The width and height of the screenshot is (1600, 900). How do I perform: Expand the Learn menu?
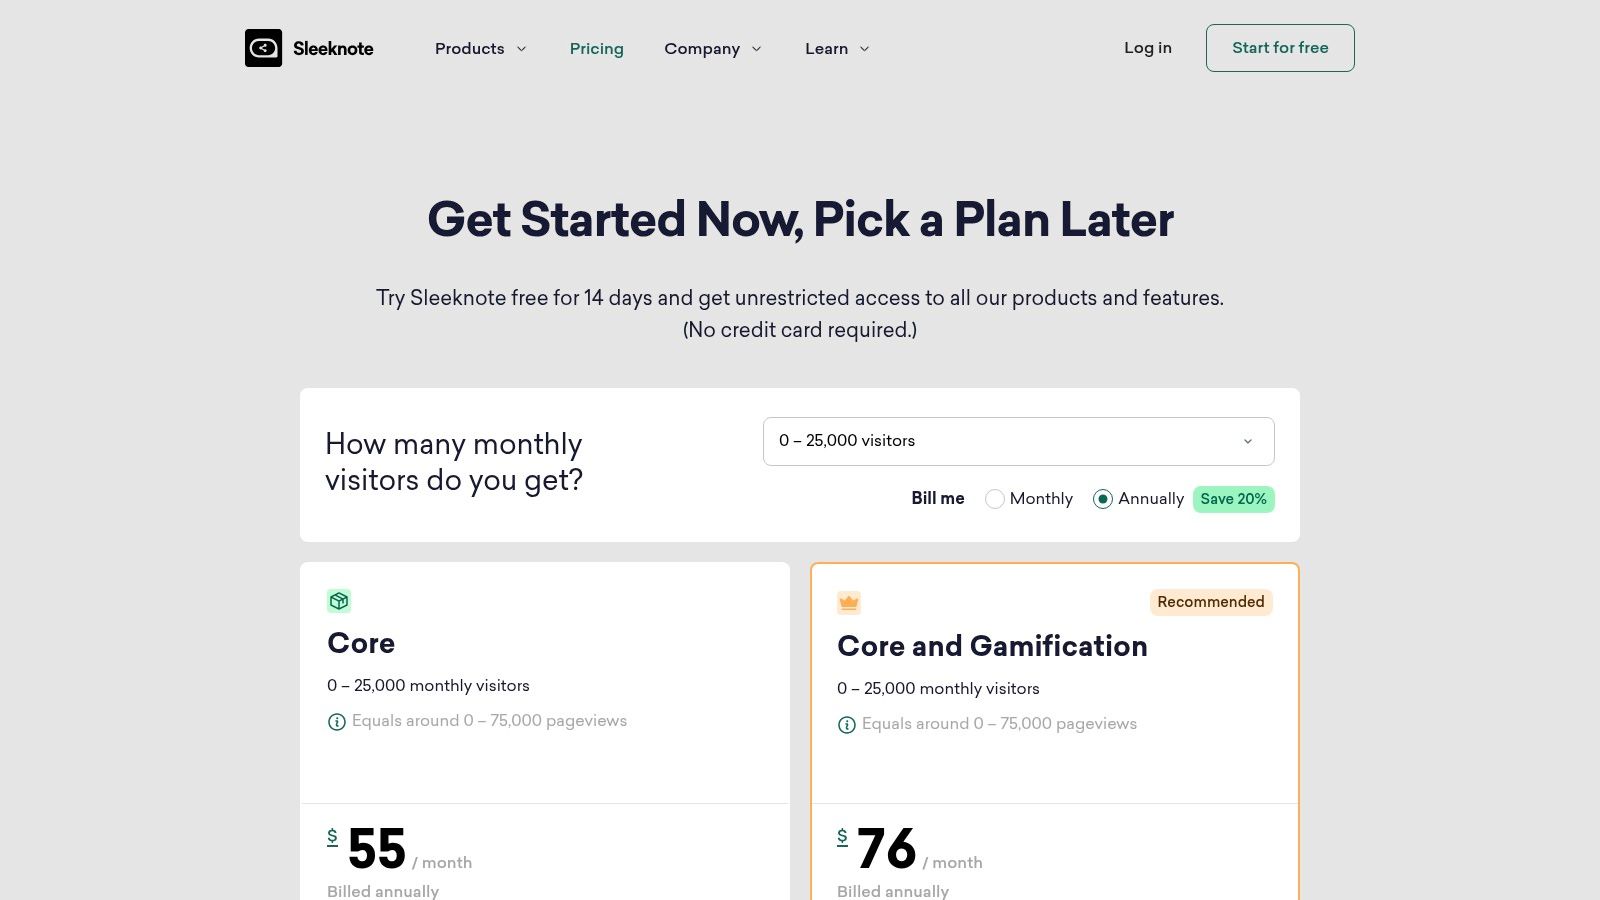837,48
